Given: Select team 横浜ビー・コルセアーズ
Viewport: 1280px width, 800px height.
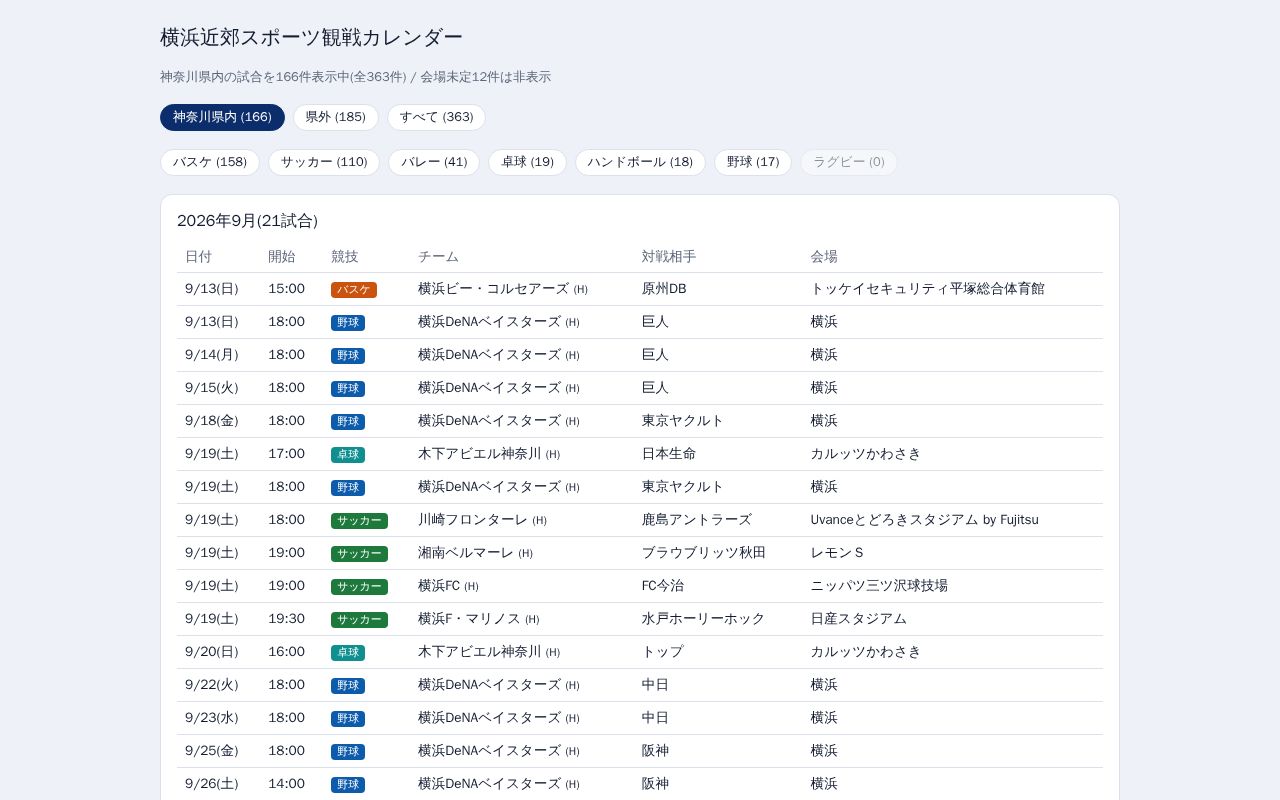Looking at the screenshot, I should tap(493, 289).
